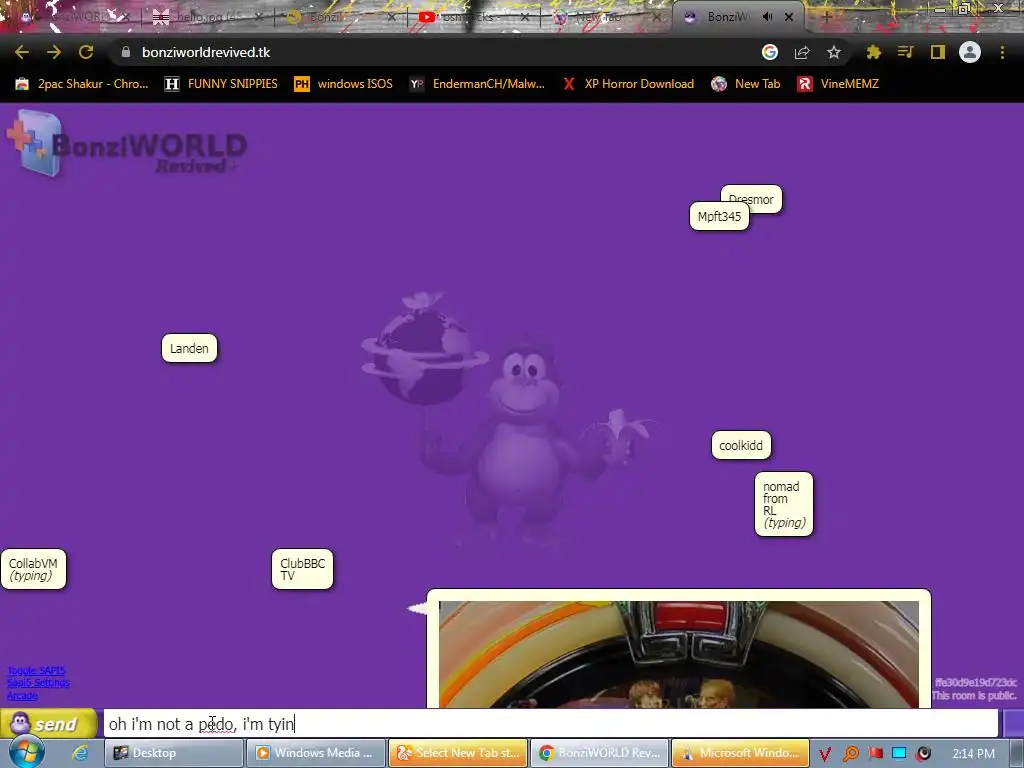The width and height of the screenshot is (1024, 768).
Task: Switch to Windows Media taskbar window
Action: pos(315,753)
